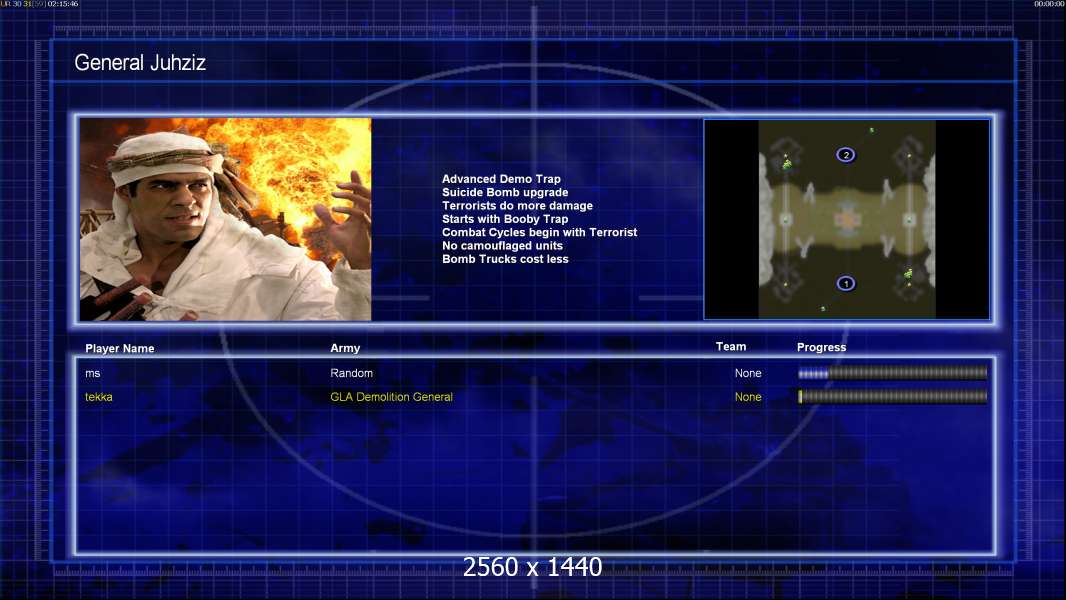Click the map preview thumbnail center

coord(846,219)
